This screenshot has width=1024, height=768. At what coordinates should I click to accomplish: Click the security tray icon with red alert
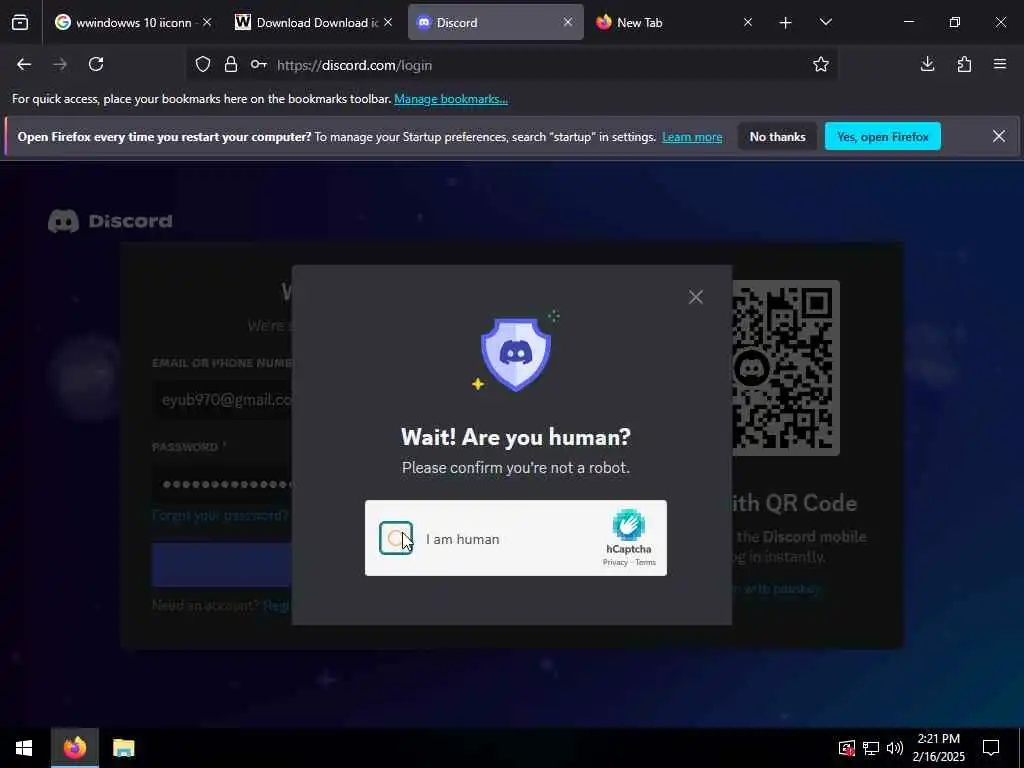coord(847,748)
